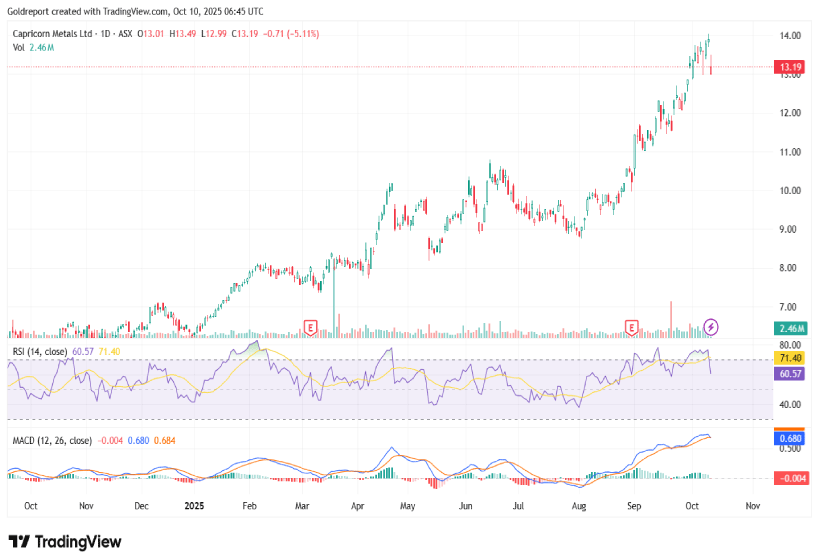Click the purple 60.57 RSI axis tag
This screenshot has height=553, width=814.
[790, 373]
